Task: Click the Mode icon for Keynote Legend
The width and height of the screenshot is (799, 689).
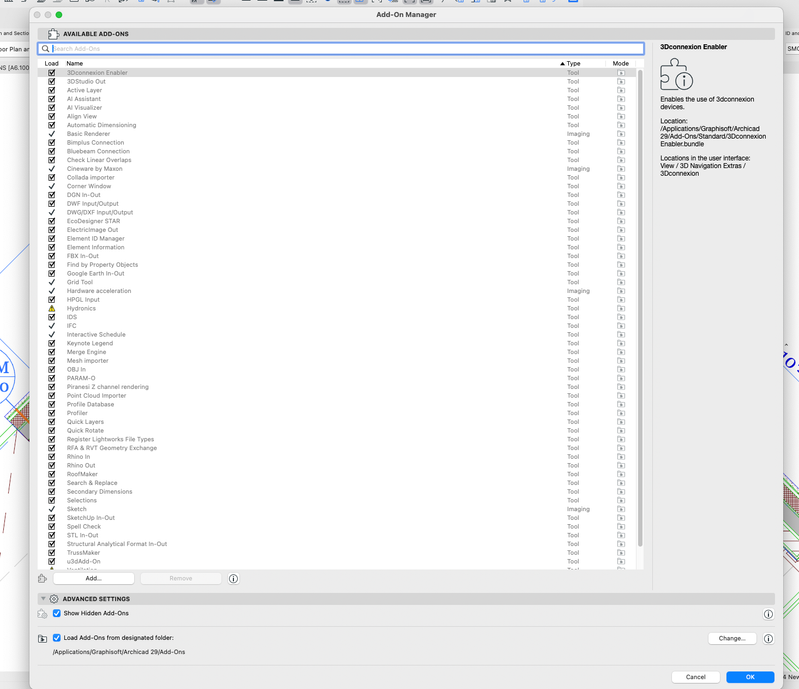Action: [x=621, y=343]
